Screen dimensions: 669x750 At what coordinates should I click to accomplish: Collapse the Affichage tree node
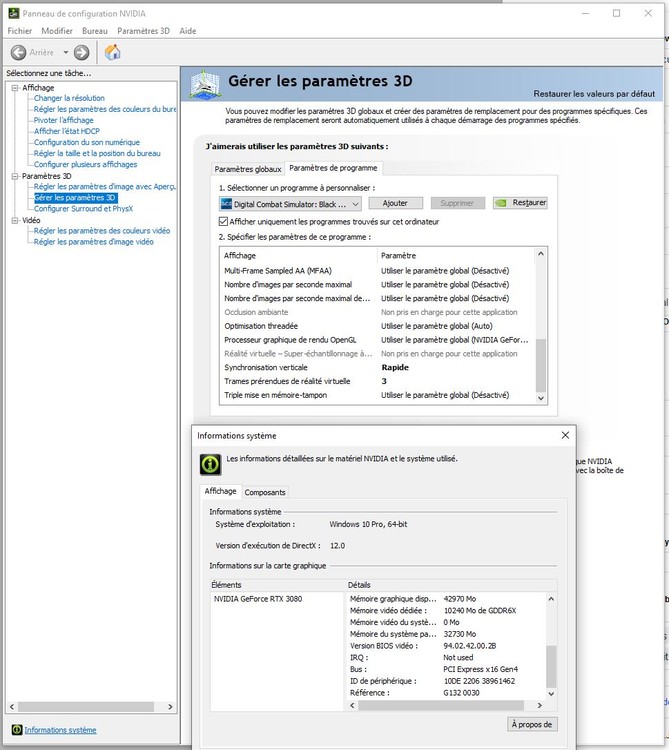(15, 88)
